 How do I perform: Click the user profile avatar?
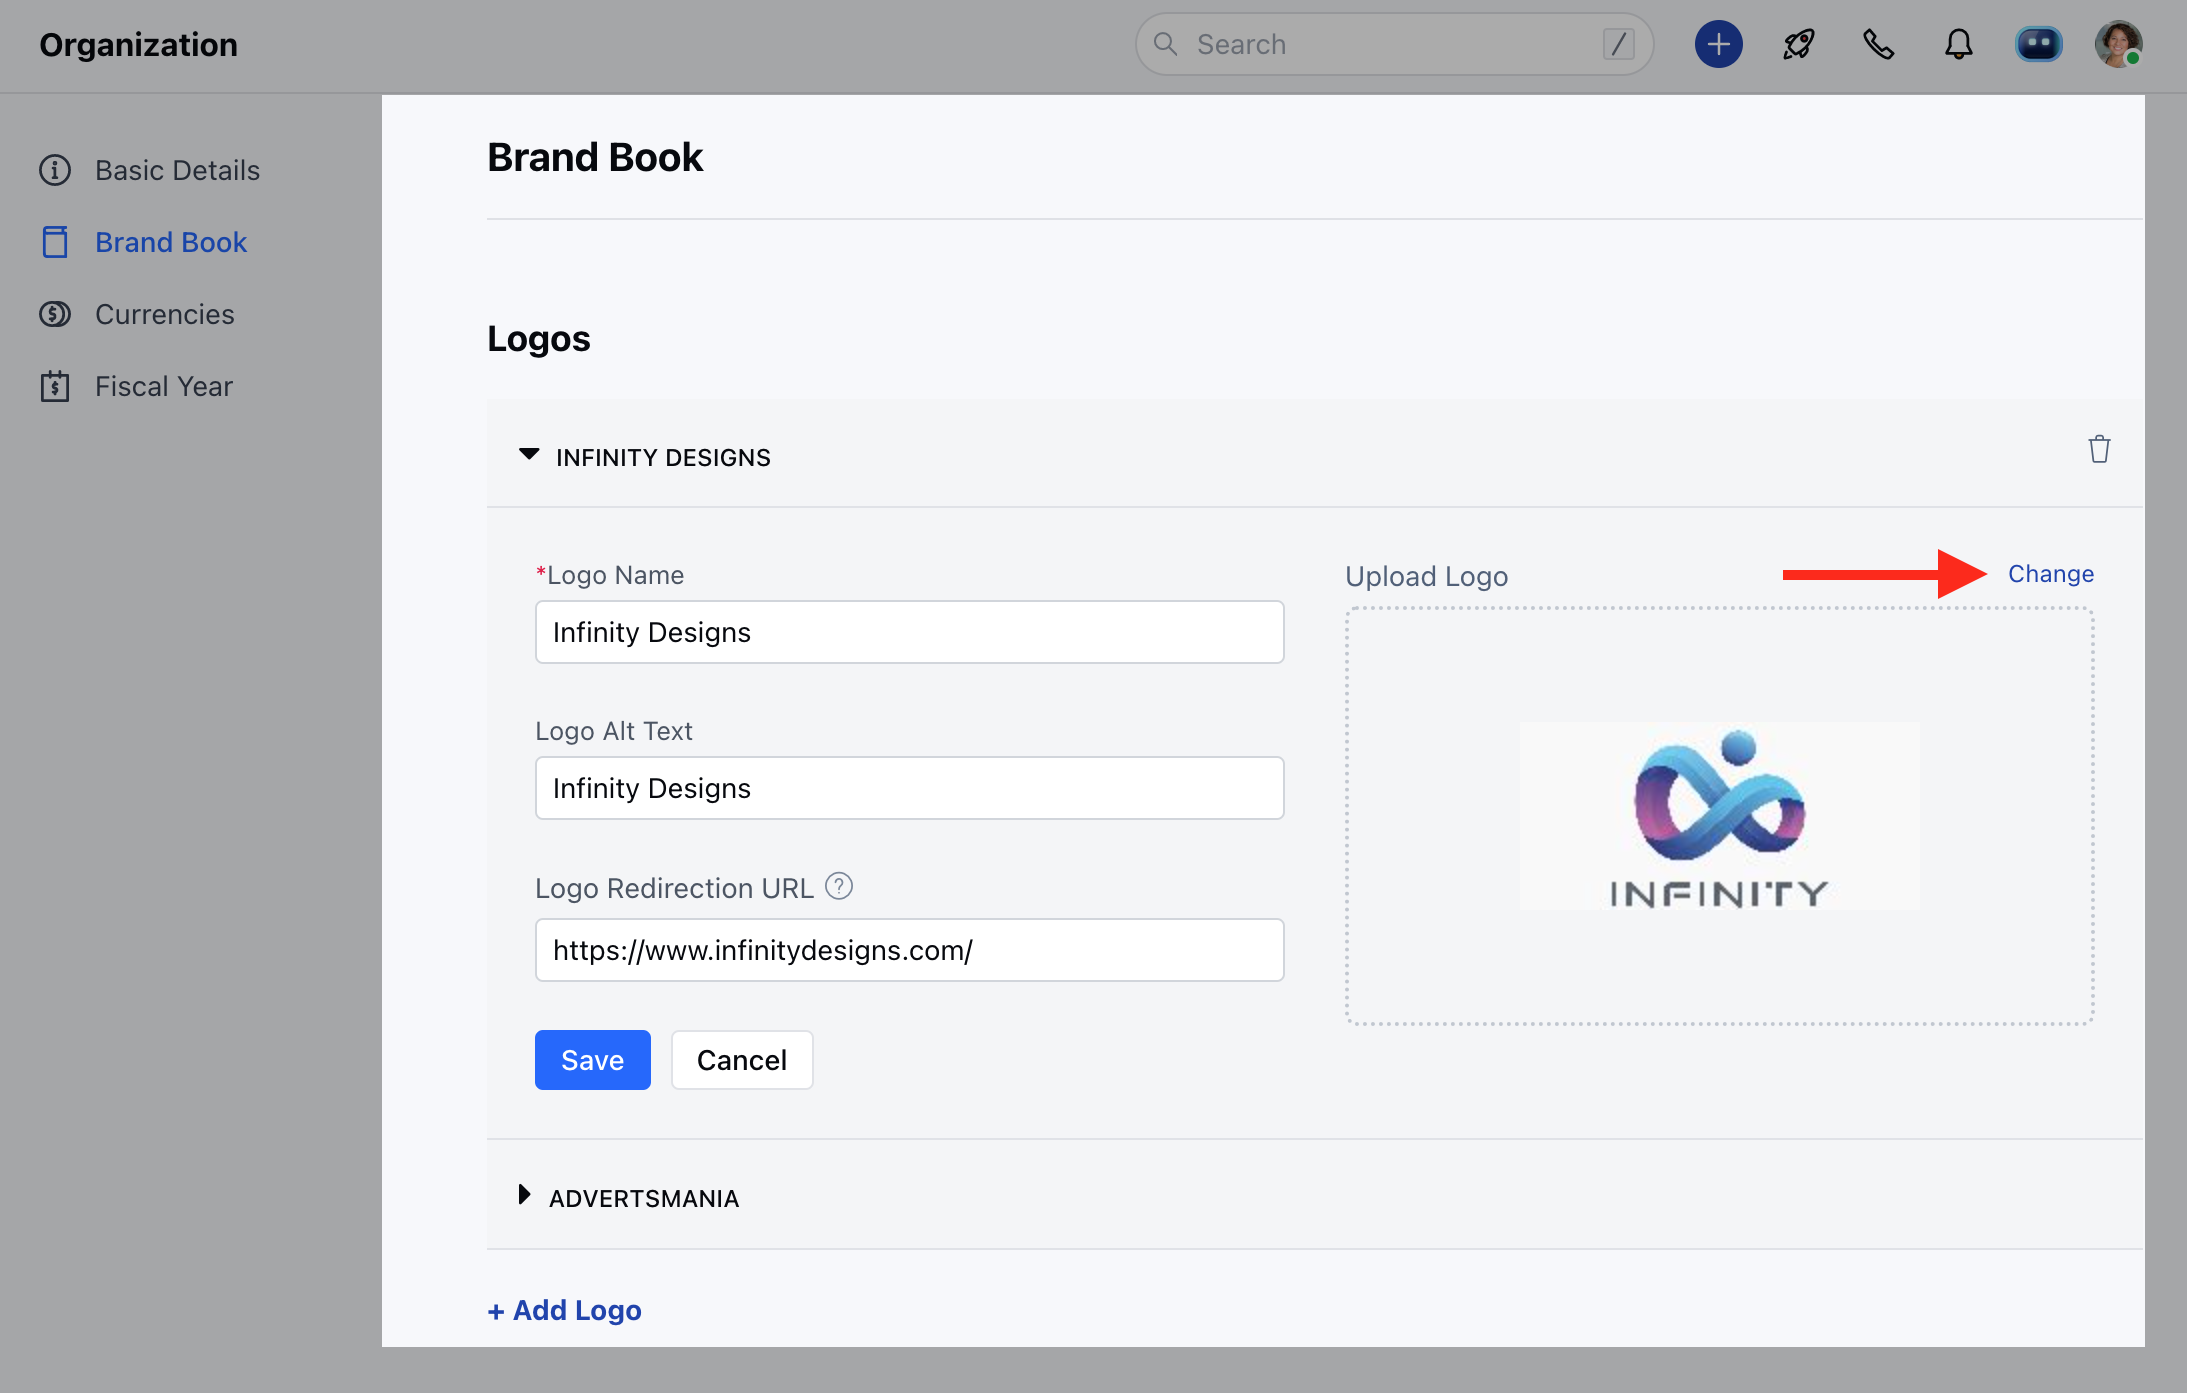pos(2118,44)
